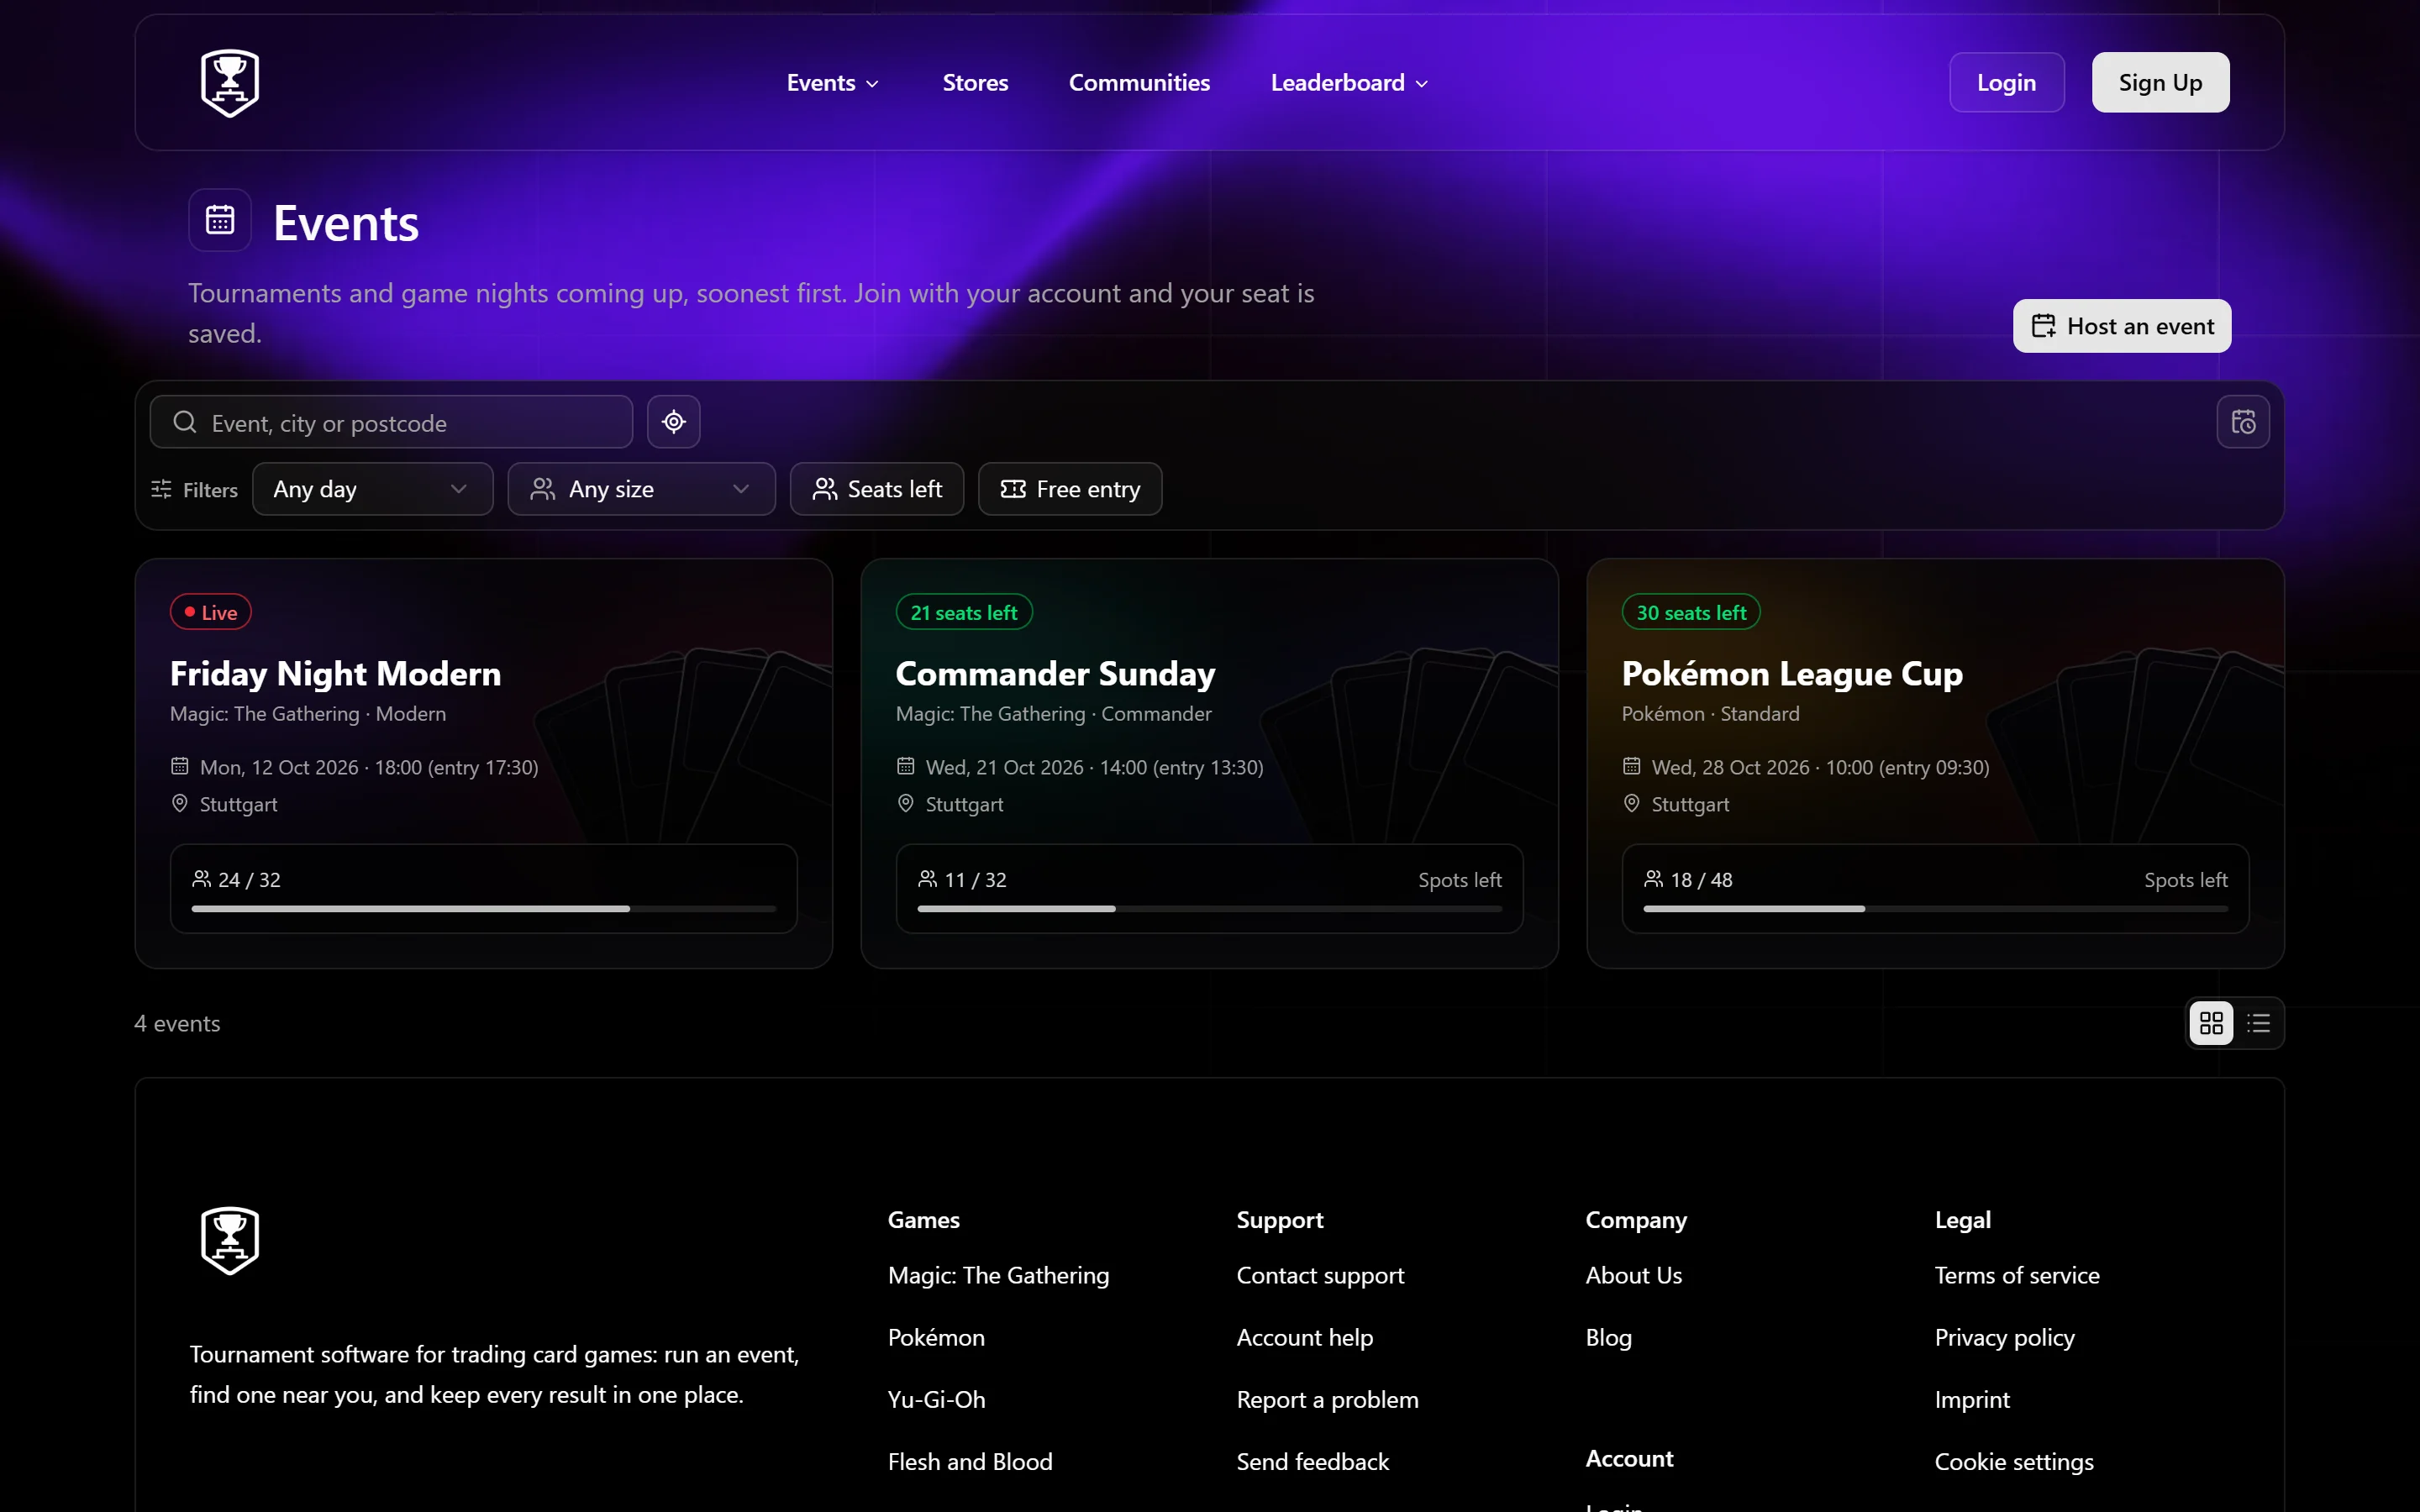
Task: Open Yu-Gi-Oh footer link
Action: pyautogui.click(x=936, y=1399)
